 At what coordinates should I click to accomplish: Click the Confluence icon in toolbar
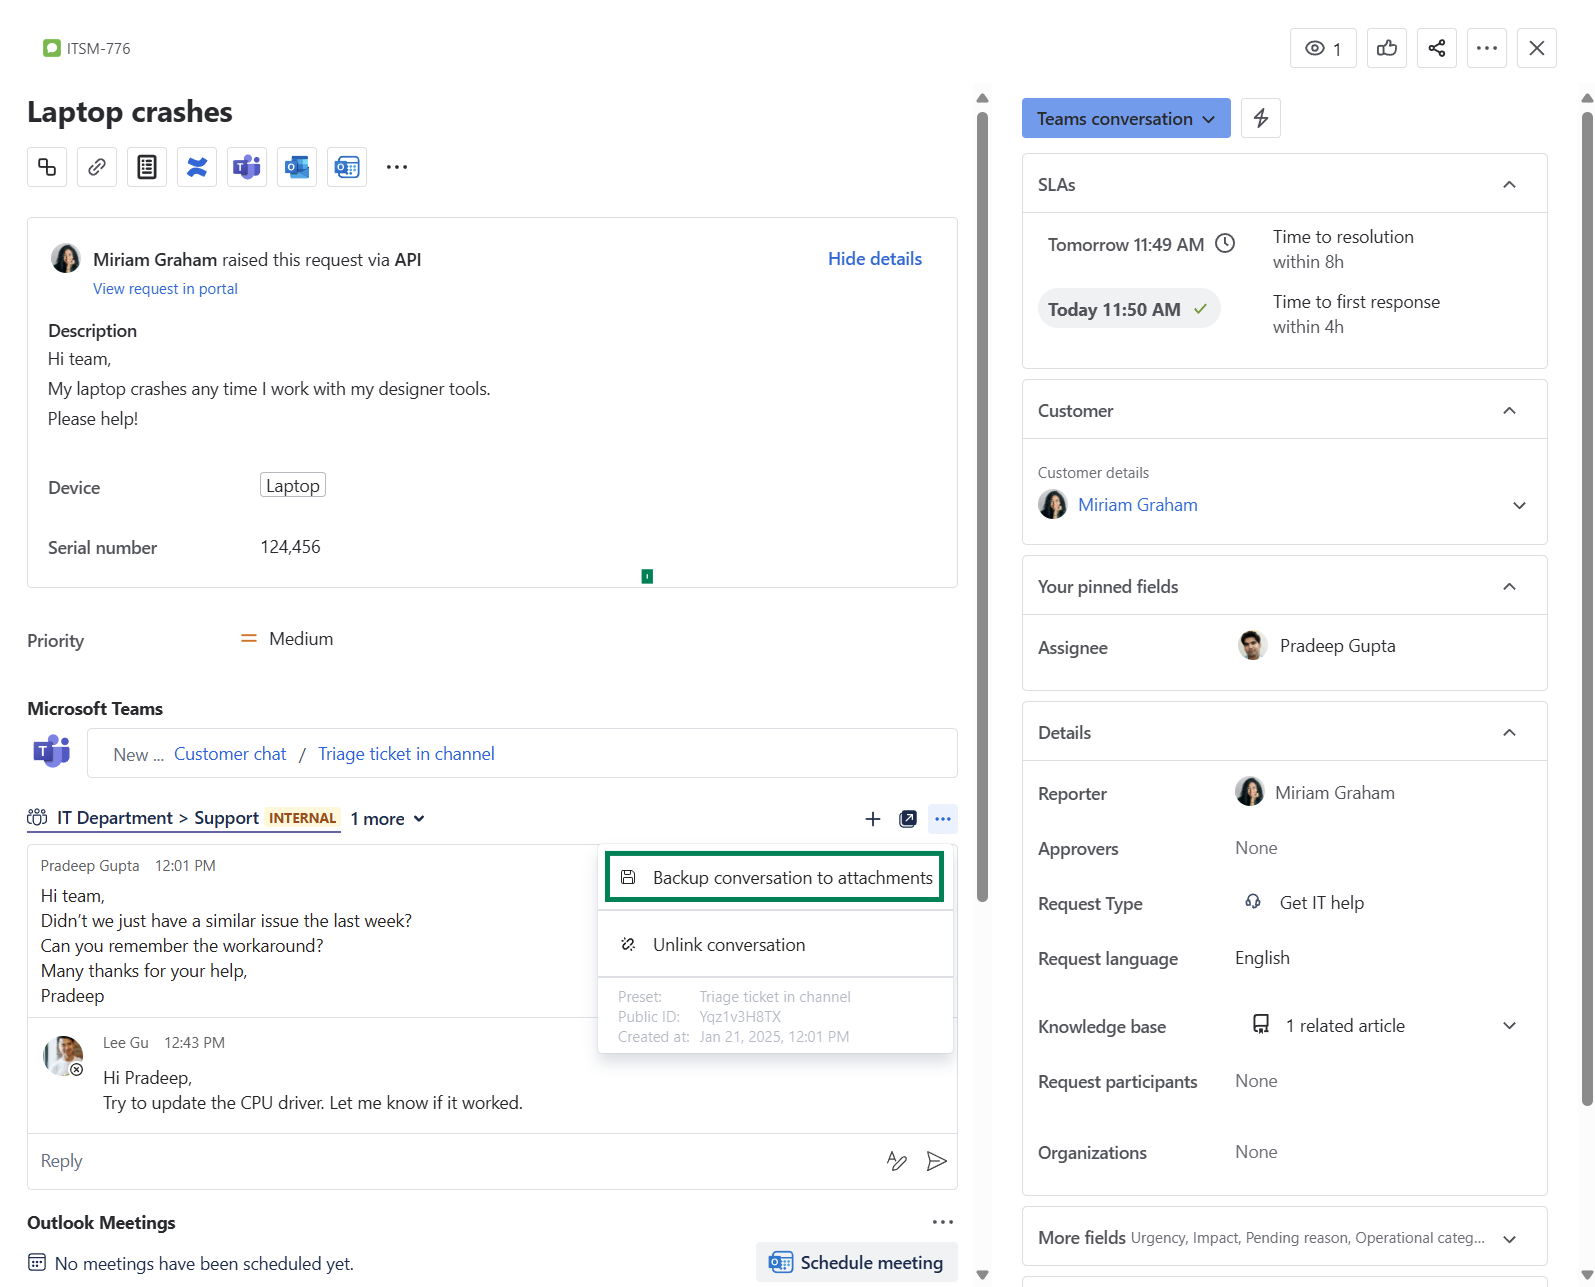[x=197, y=167]
